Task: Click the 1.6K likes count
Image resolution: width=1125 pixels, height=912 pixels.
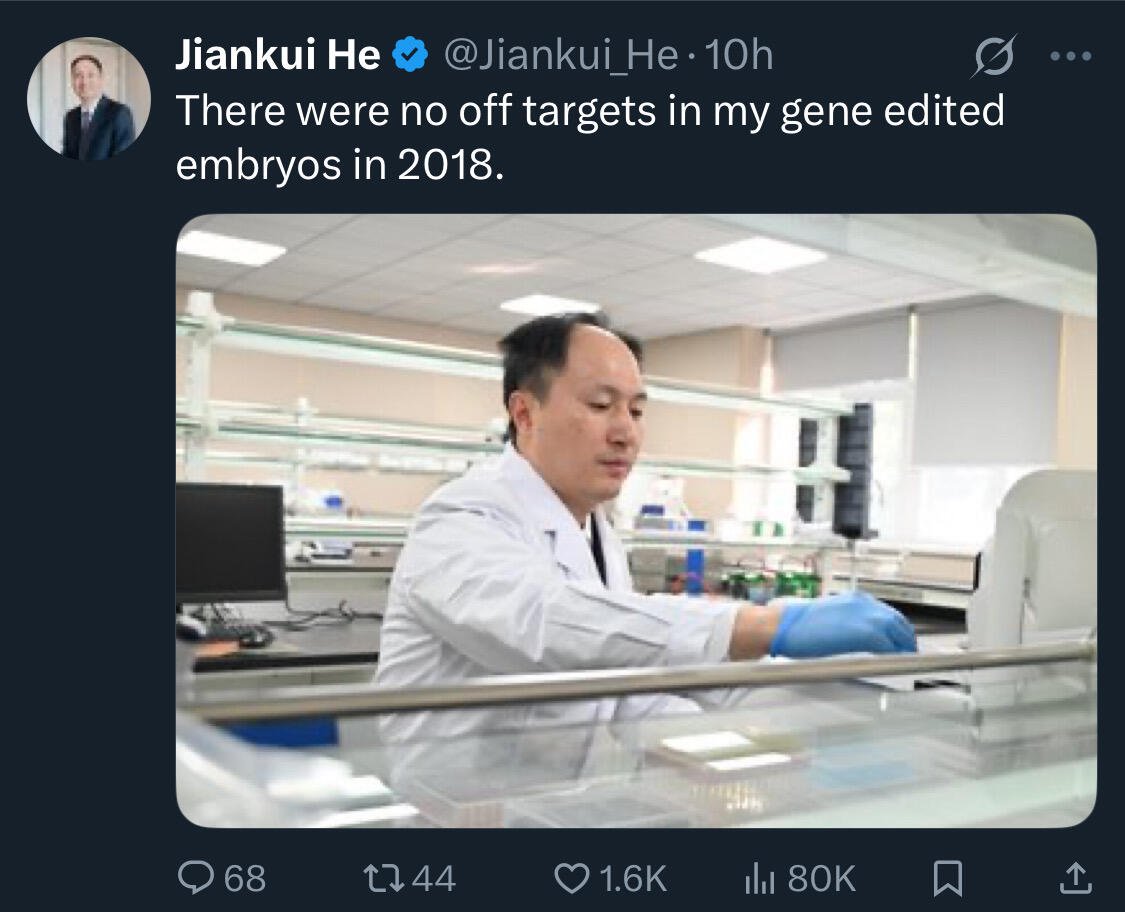Action: (634, 878)
